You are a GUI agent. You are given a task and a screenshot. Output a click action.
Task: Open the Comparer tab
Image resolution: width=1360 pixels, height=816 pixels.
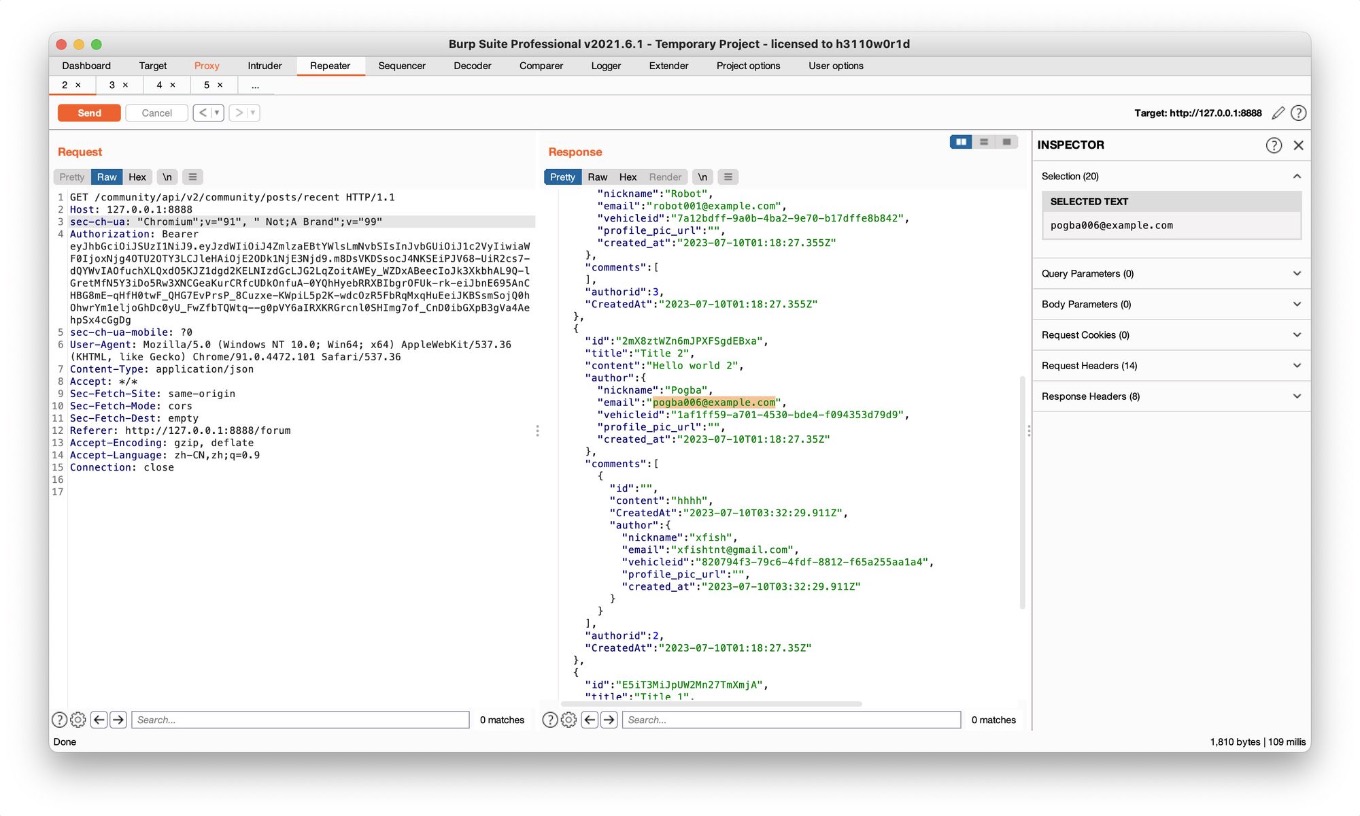click(x=541, y=66)
